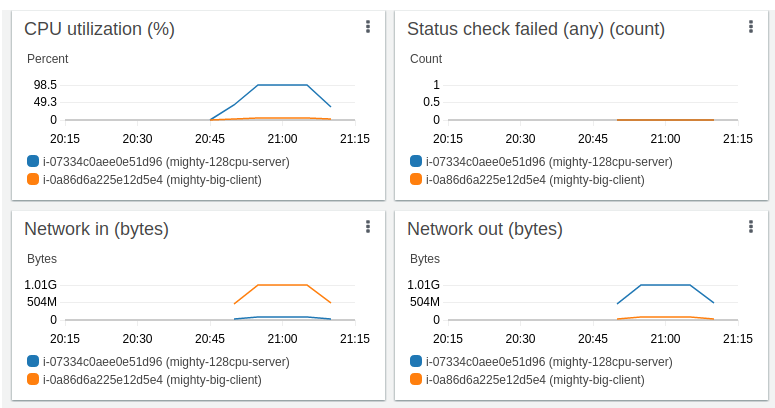
Task: Open Network out widget actions menu
Action: pos(750,227)
